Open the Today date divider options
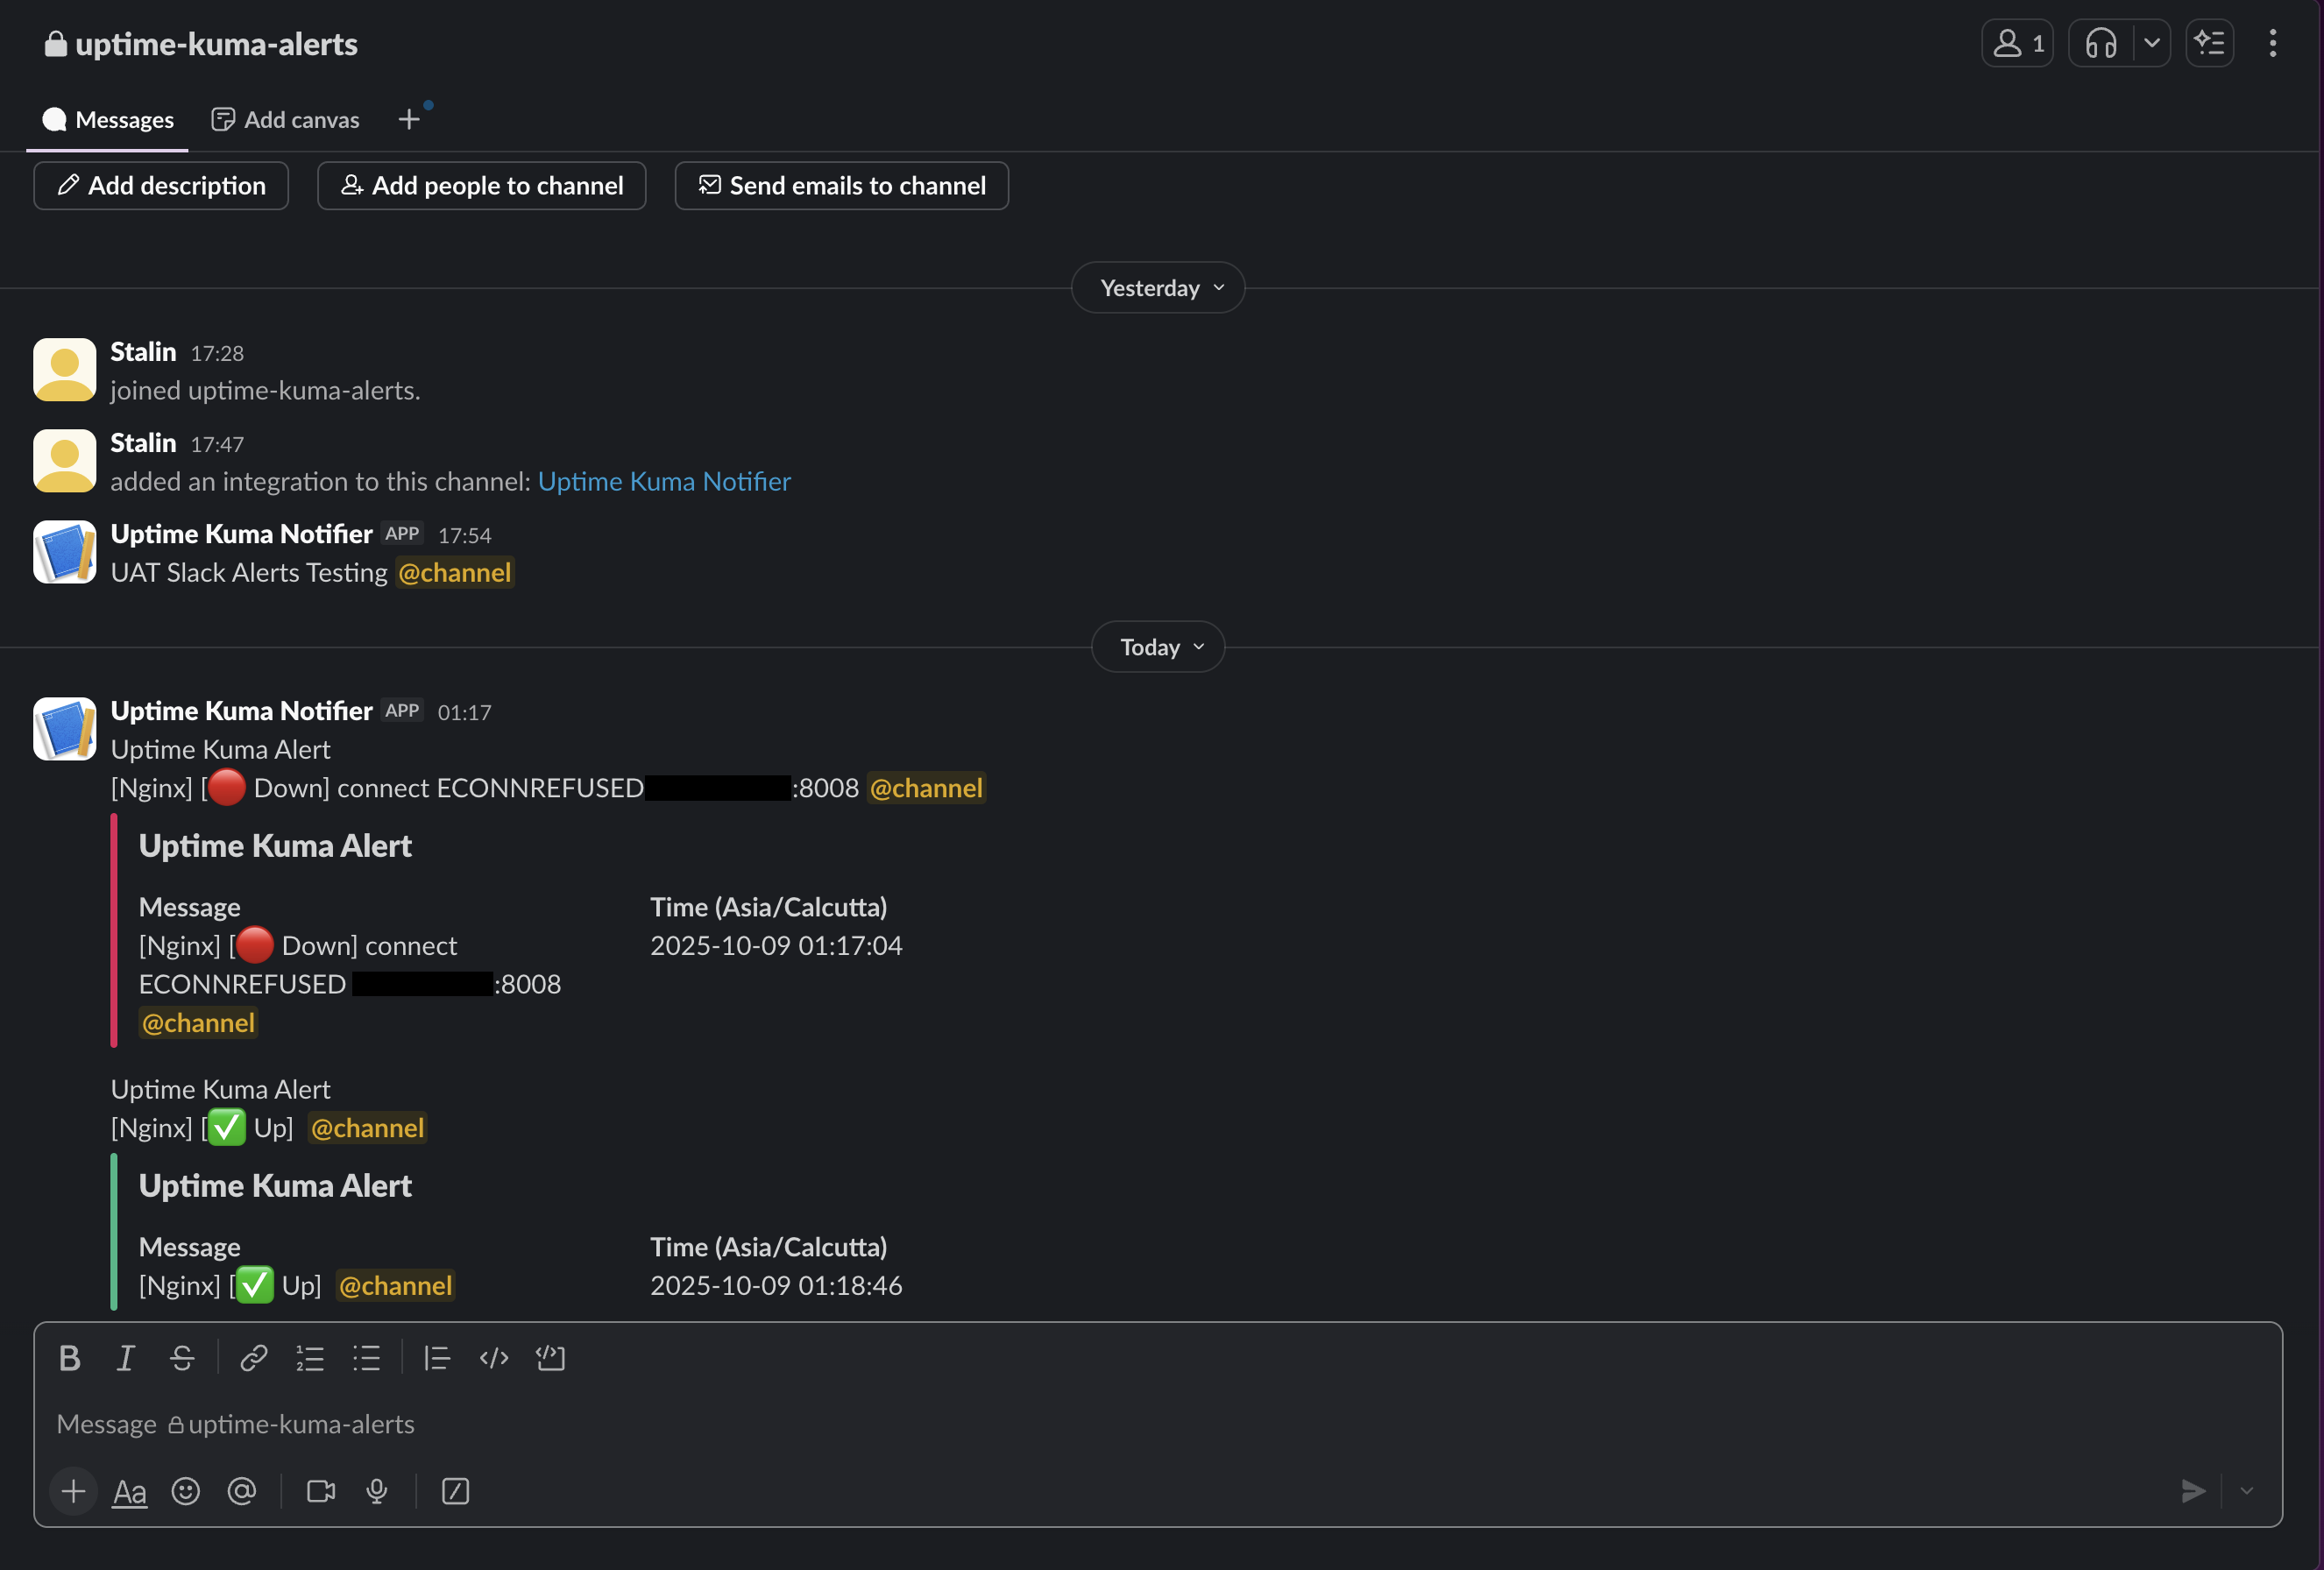This screenshot has height=1570, width=2324. point(1157,647)
